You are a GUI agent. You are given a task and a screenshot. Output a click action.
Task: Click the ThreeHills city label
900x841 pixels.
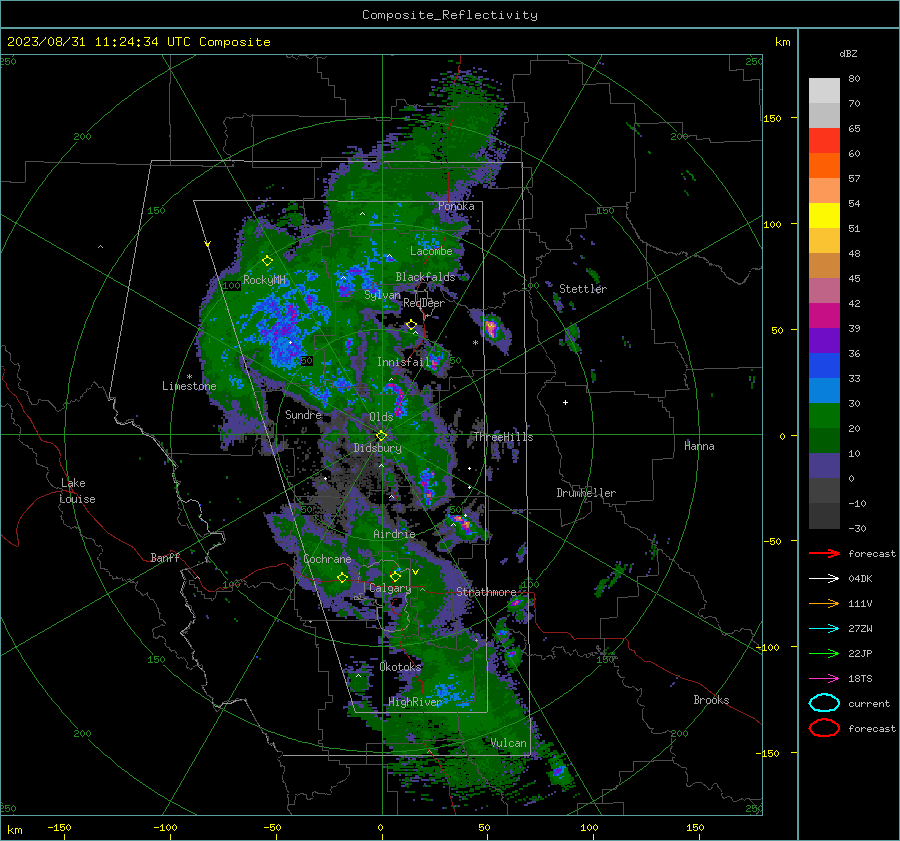click(503, 437)
